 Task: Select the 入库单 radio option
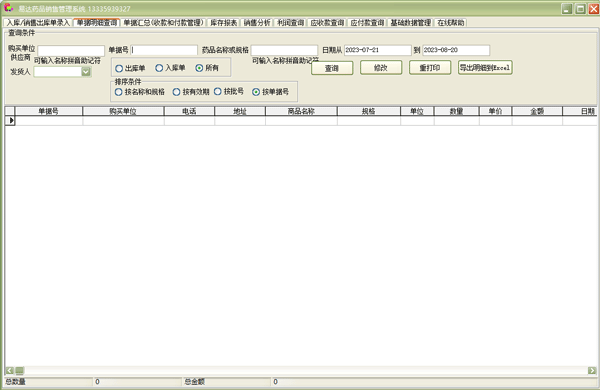pos(170,68)
